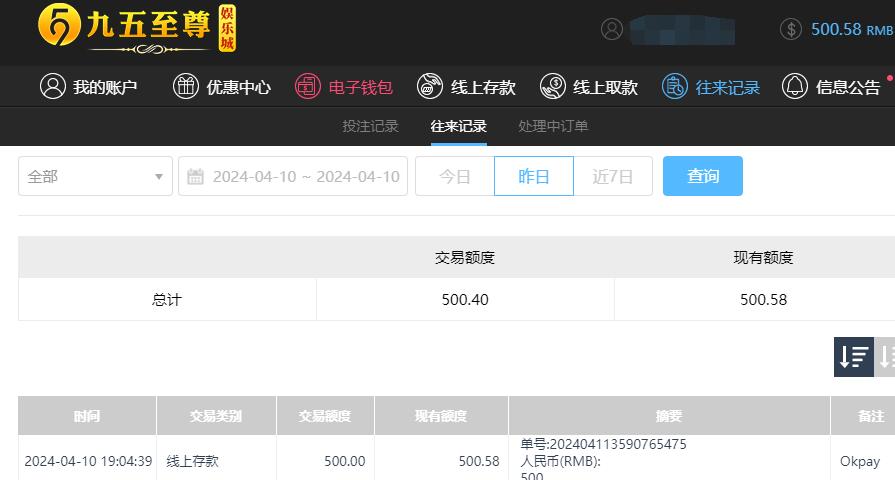Select the 昨日 date filter
Image resolution: width=895 pixels, height=480 pixels.
coord(534,176)
